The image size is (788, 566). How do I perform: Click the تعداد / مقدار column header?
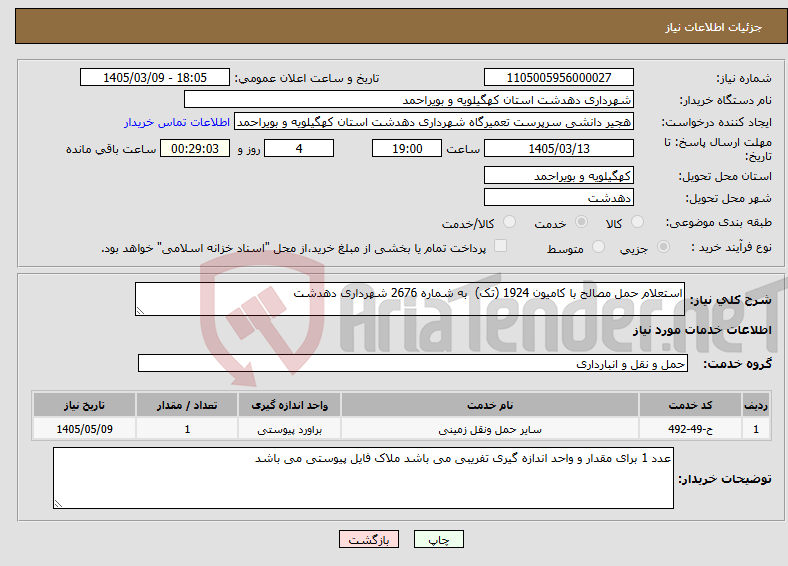point(187,405)
